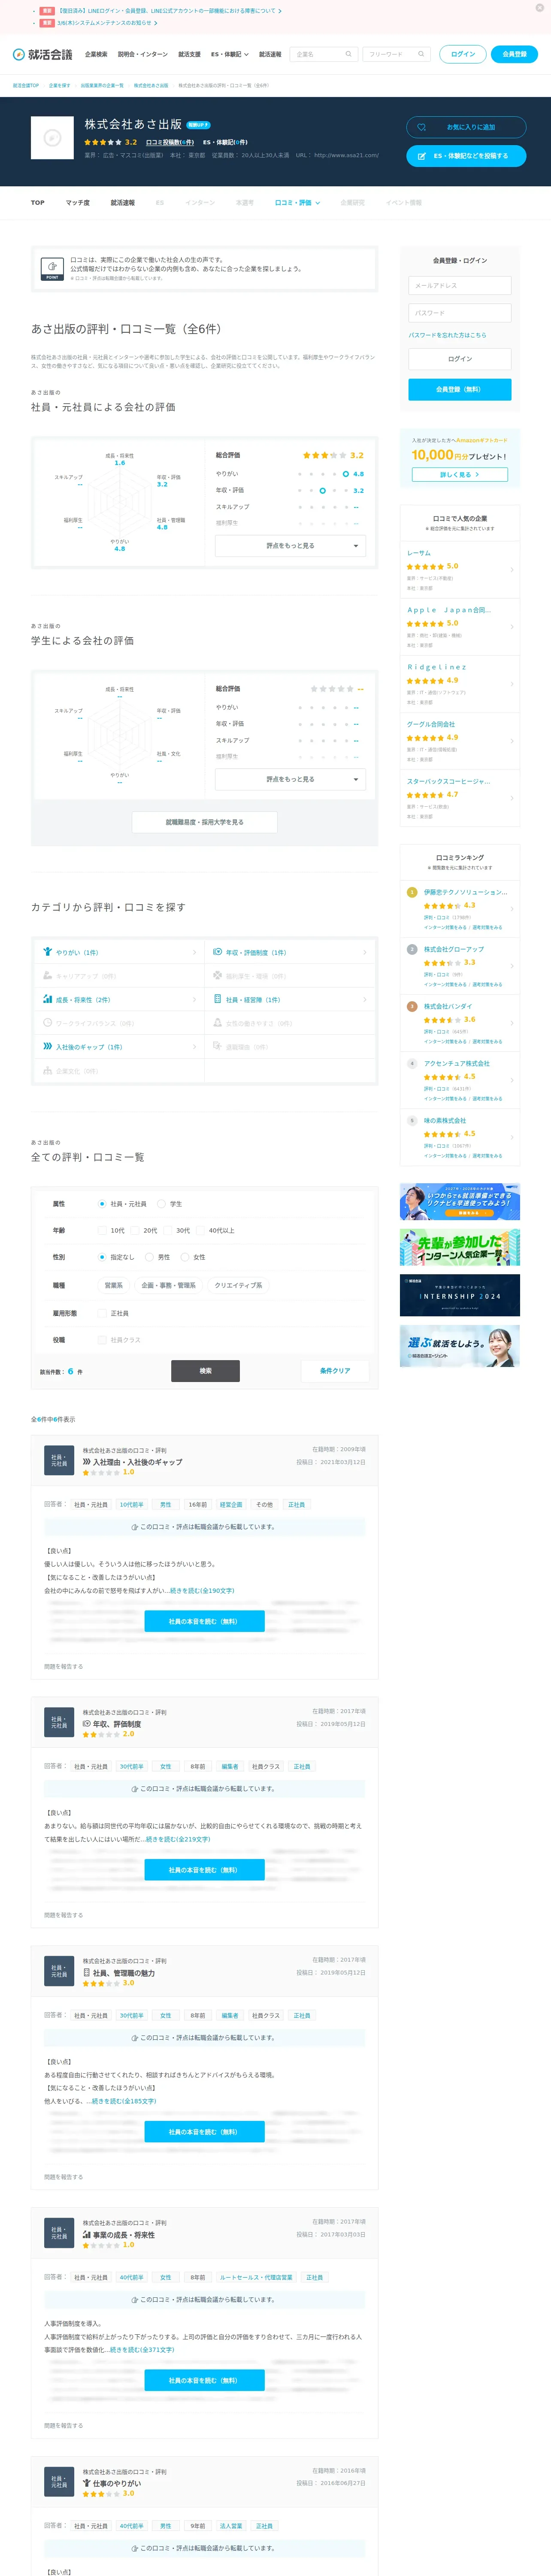The image size is (551, 2576).
Task: Open 説明会・インターン in the header menu
Action: tap(143, 54)
